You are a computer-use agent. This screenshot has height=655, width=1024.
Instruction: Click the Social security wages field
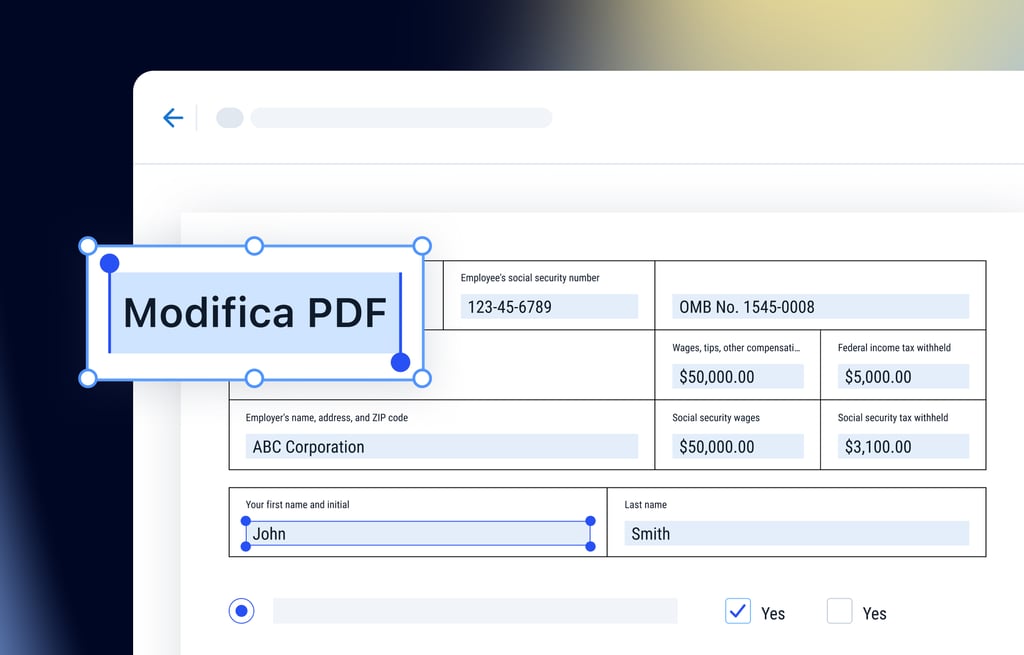click(737, 447)
